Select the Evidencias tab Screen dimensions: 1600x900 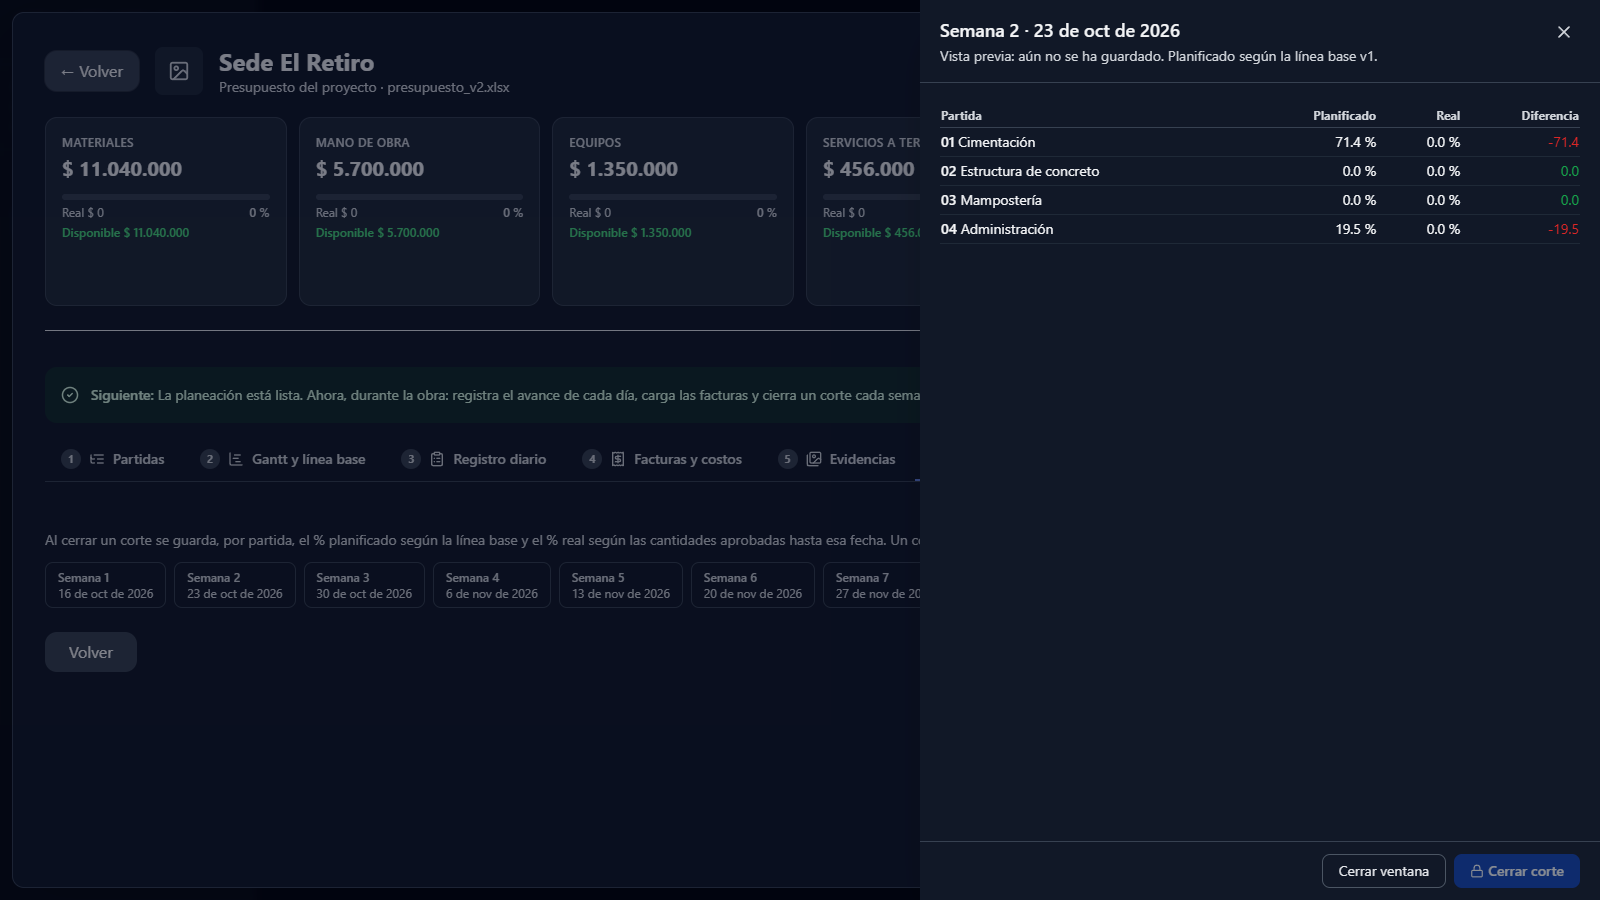[x=837, y=459]
